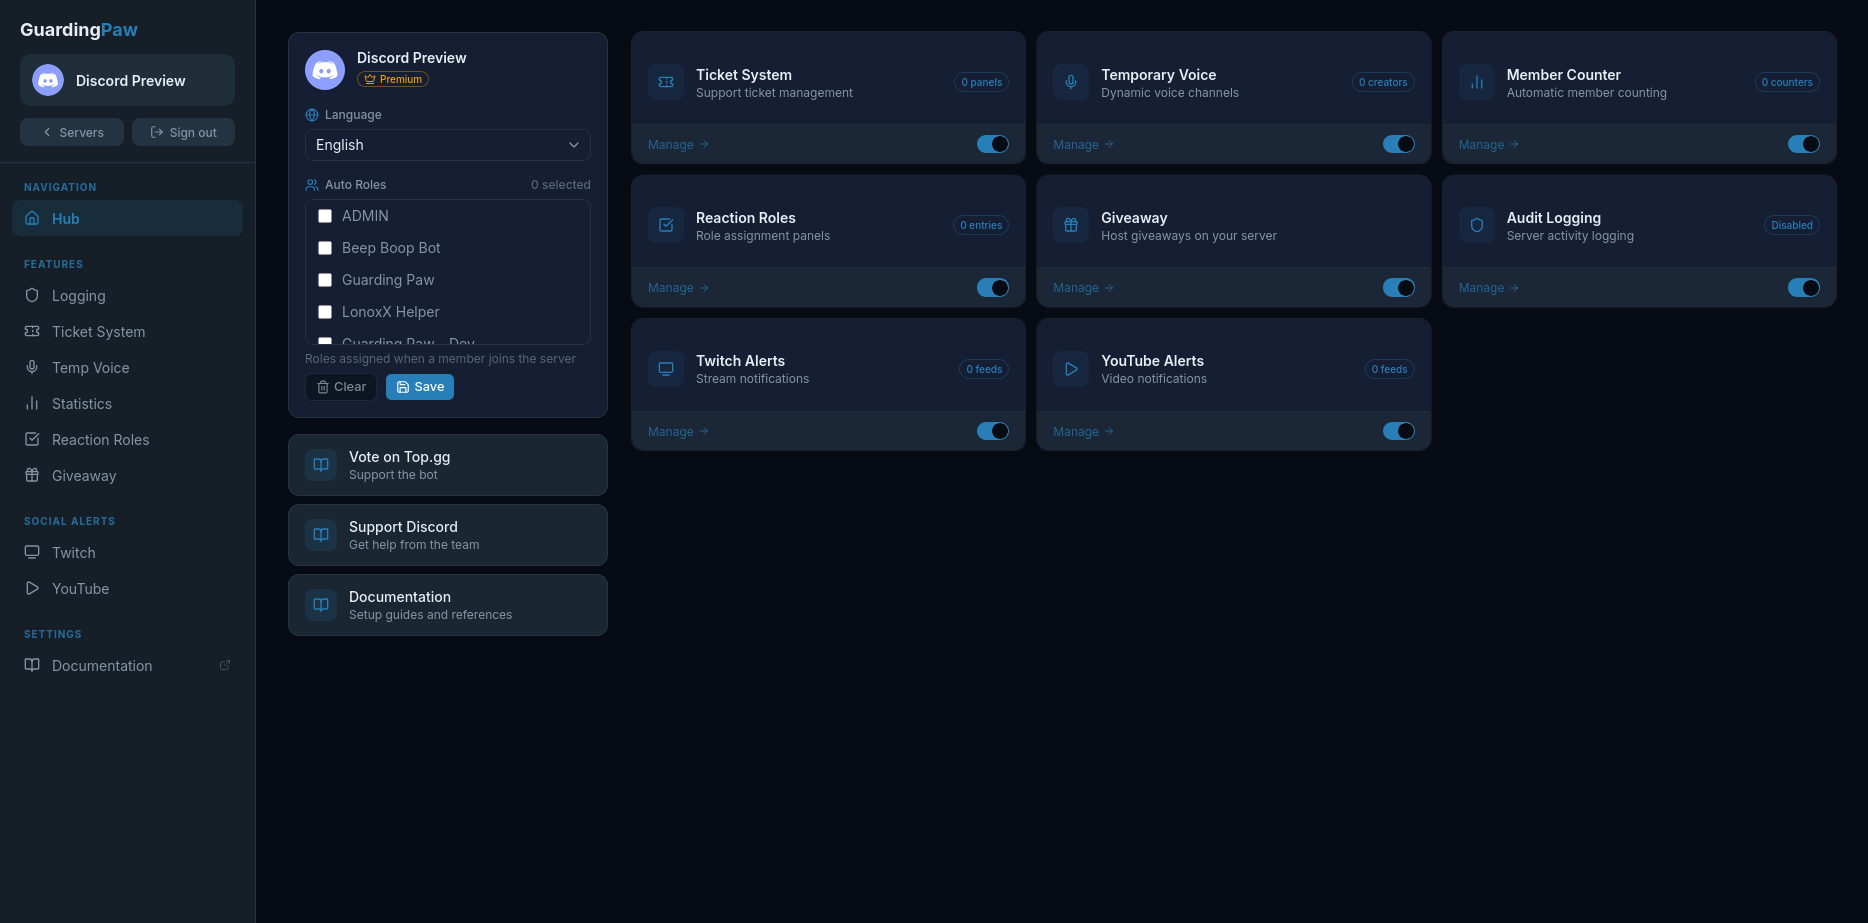The width and height of the screenshot is (1868, 923).
Task: Open Ticket System from the sidebar
Action: pyautogui.click(x=127, y=331)
